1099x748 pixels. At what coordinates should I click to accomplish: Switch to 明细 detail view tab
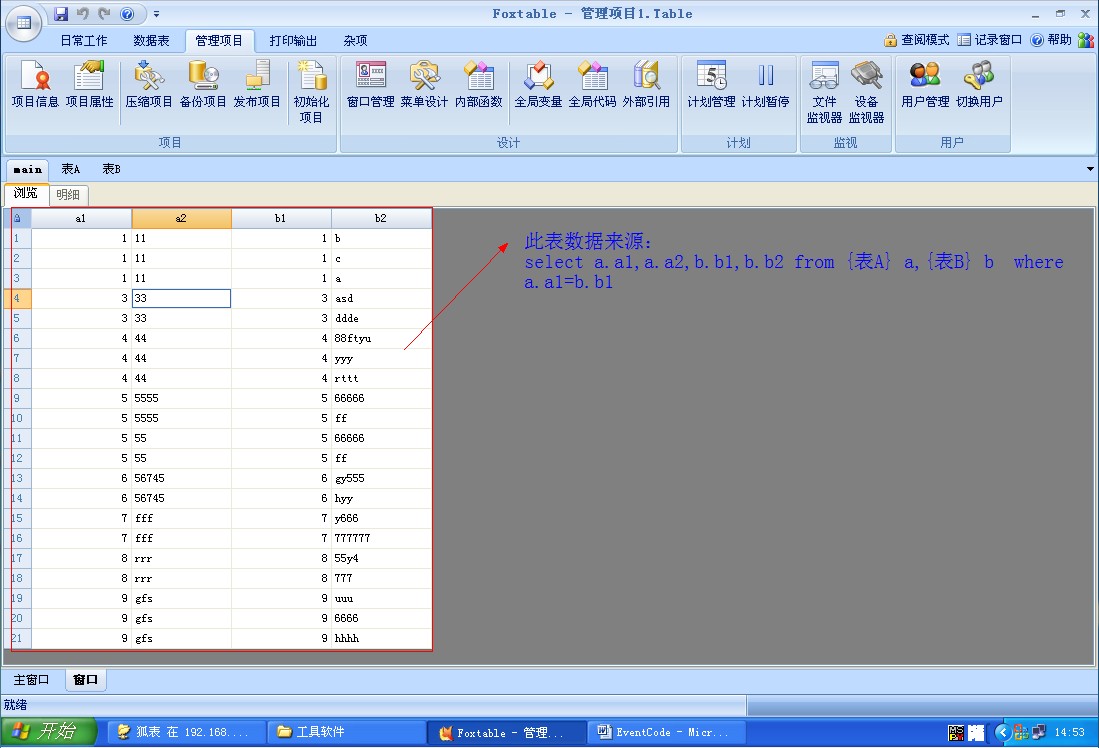click(68, 195)
